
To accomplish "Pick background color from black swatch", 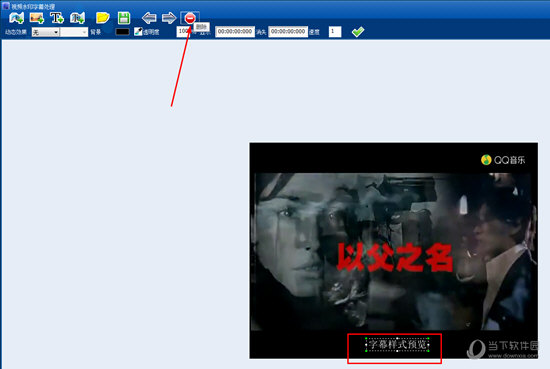I will (x=122, y=32).
